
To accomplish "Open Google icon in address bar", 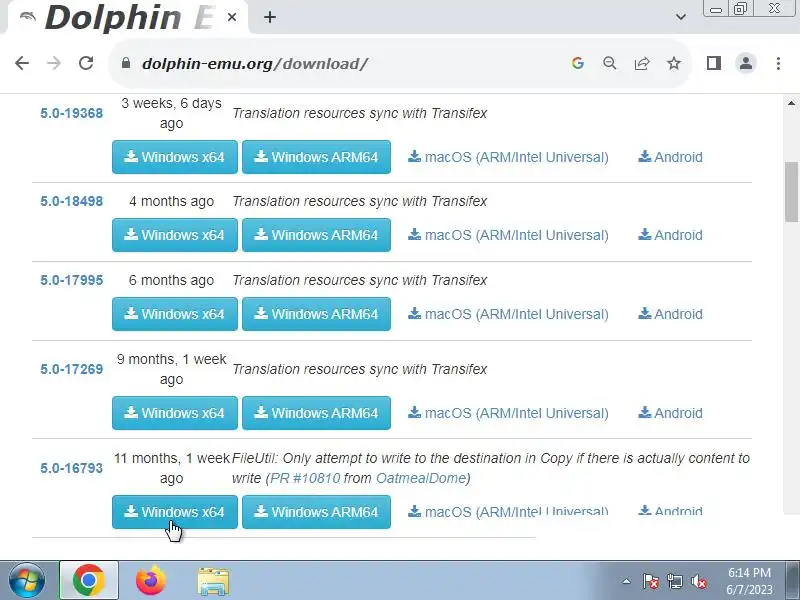I will pos(578,63).
